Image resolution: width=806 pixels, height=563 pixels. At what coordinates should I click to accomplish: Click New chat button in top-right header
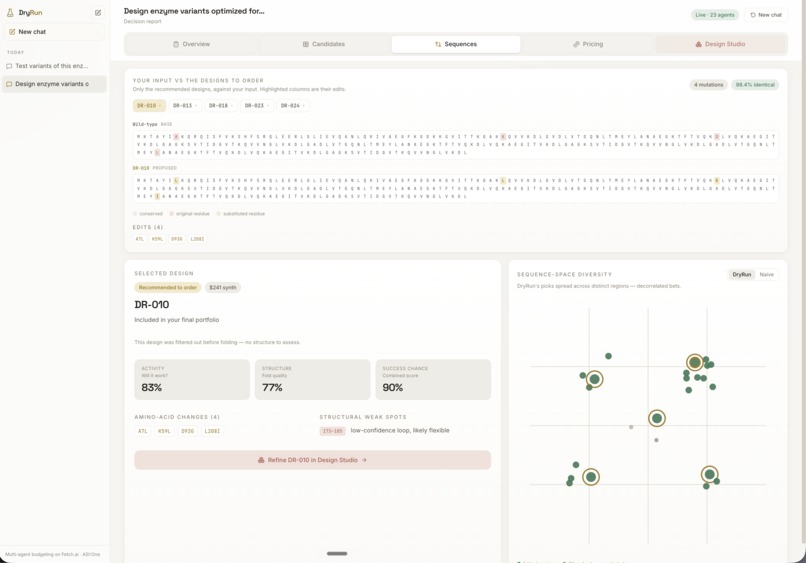[766, 15]
